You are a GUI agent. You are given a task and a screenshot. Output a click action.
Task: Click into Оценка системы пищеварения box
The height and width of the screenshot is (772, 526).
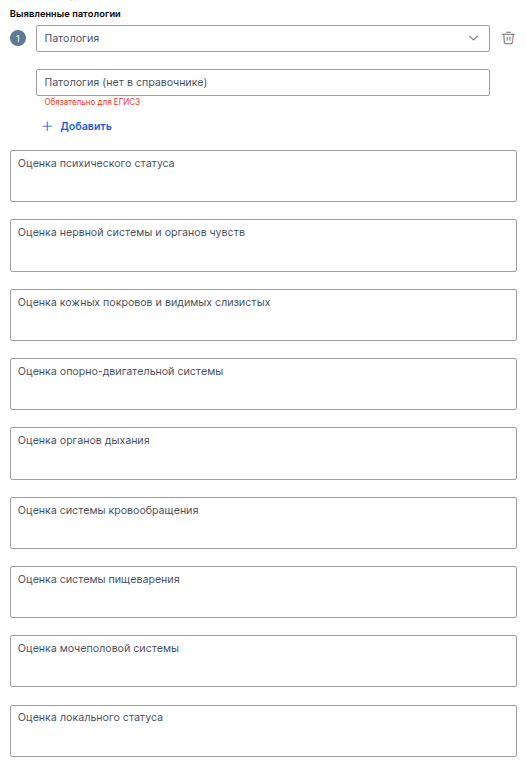point(263,592)
